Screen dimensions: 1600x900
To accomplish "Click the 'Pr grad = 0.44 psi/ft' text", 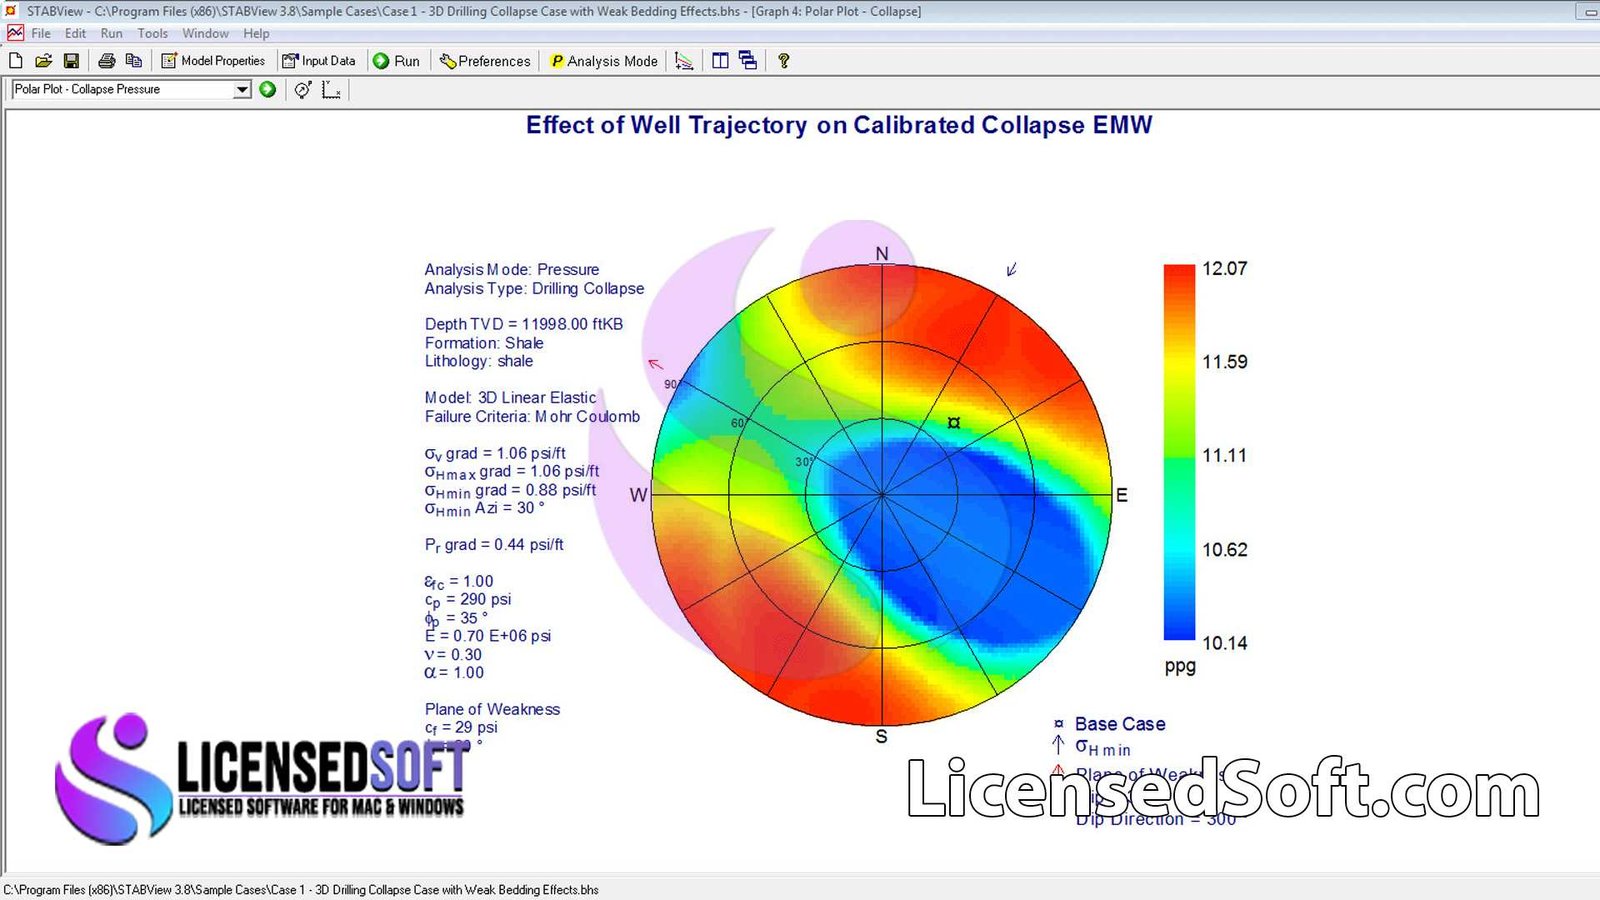I will pos(494,545).
